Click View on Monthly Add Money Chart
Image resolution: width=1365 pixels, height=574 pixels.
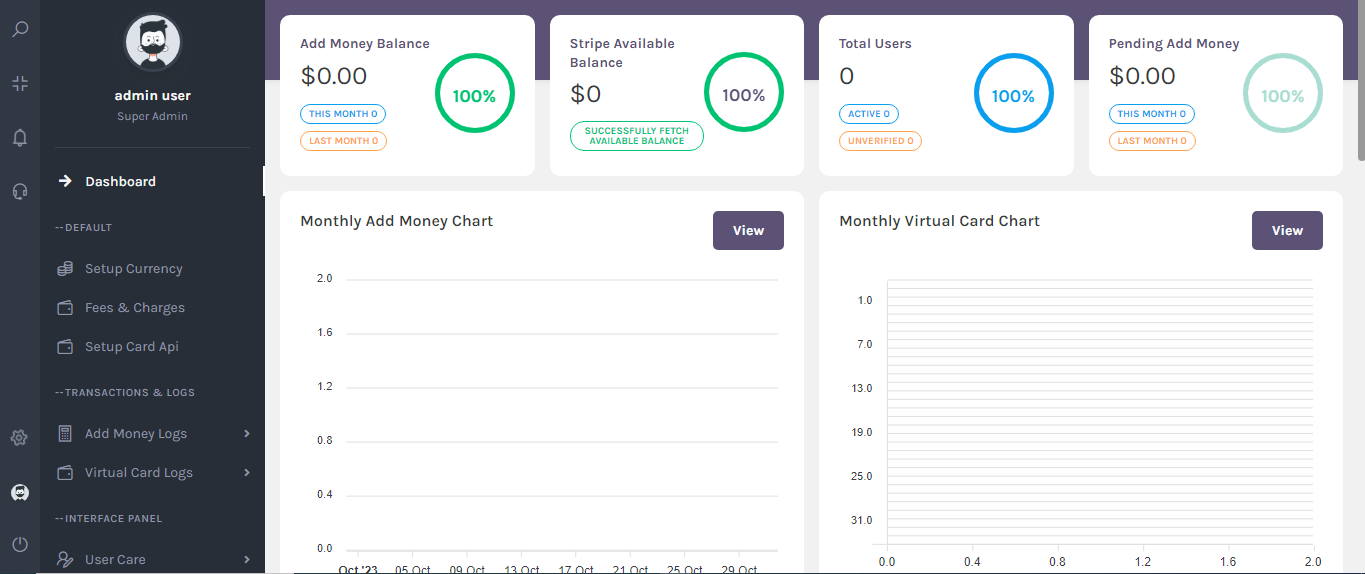click(x=748, y=231)
